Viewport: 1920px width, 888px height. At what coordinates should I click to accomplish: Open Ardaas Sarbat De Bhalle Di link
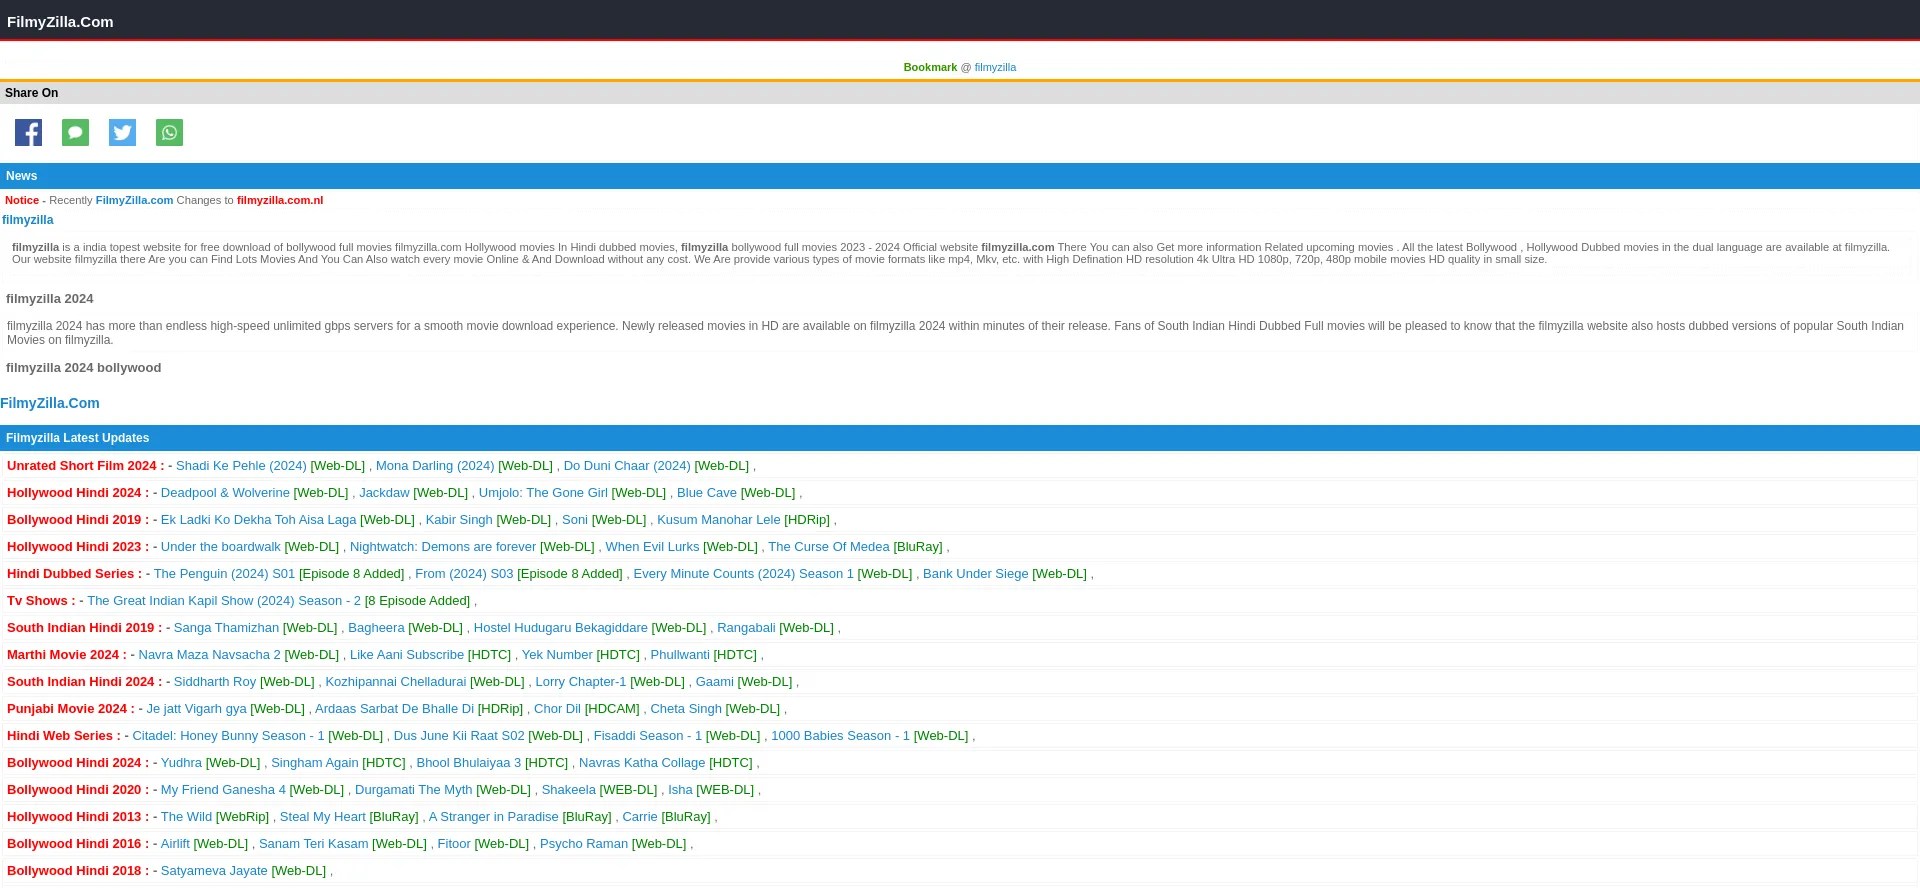394,709
